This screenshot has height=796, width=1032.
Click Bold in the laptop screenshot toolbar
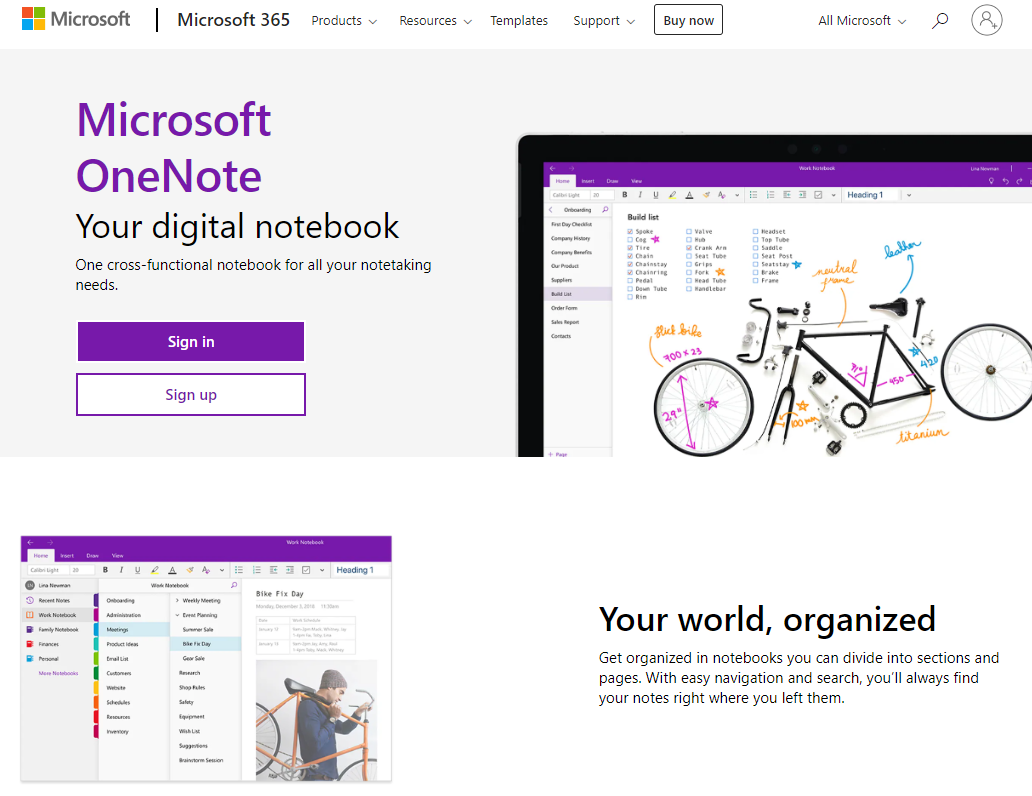pos(625,195)
